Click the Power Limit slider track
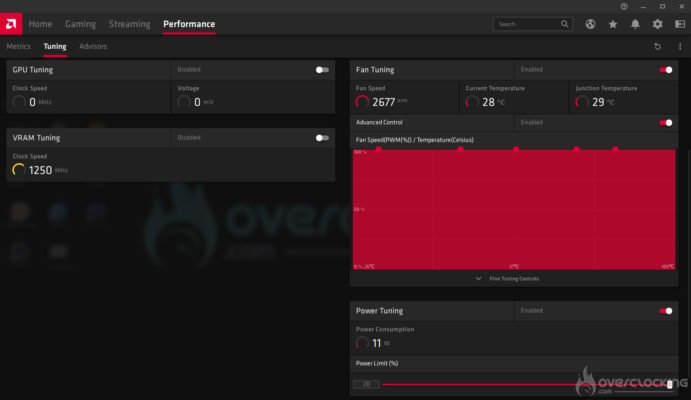 click(524, 384)
